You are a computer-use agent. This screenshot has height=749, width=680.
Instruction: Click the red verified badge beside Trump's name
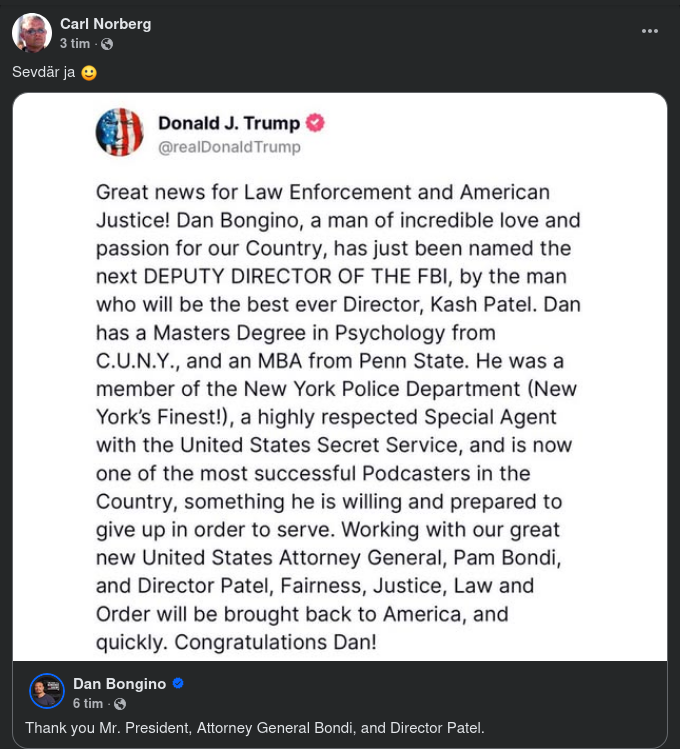click(x=315, y=123)
